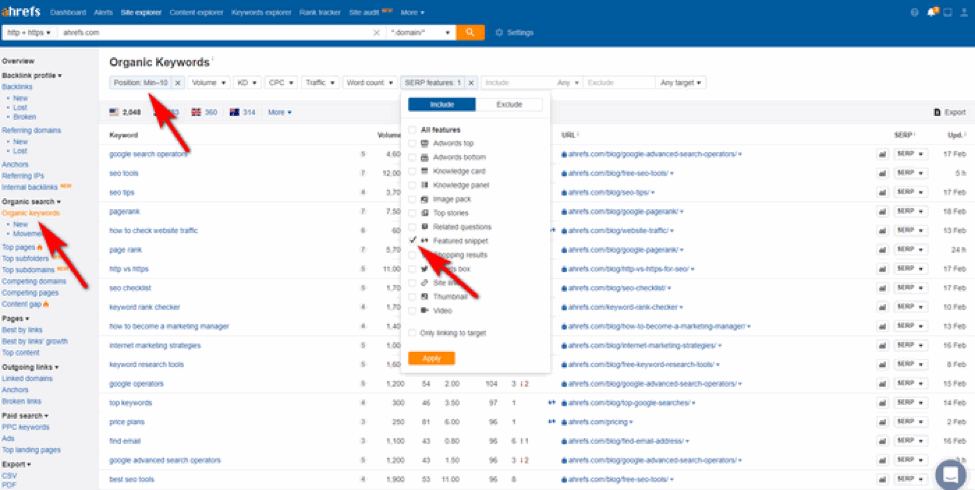Open SERP dropdown for seo tips row
The width and height of the screenshot is (975, 490).
(x=910, y=192)
